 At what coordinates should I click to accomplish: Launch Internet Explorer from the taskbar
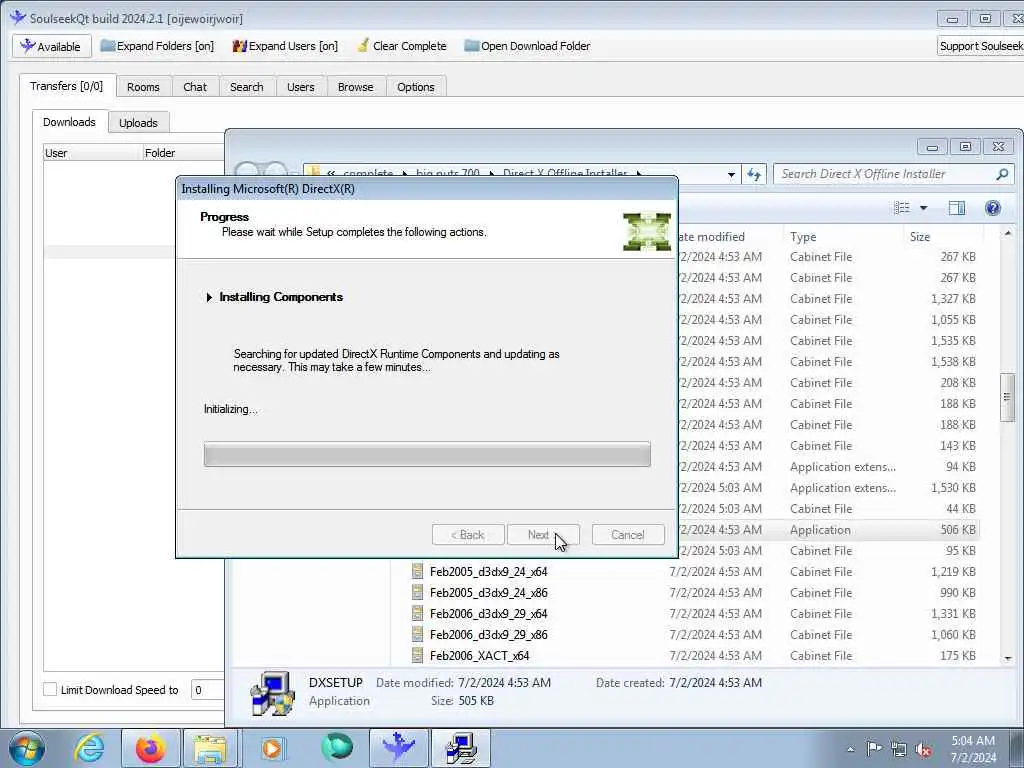click(88, 748)
